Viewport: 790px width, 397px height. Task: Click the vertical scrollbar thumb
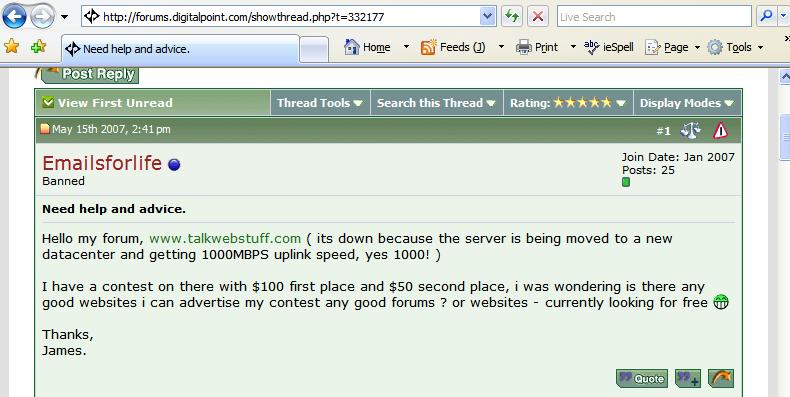coord(784,137)
